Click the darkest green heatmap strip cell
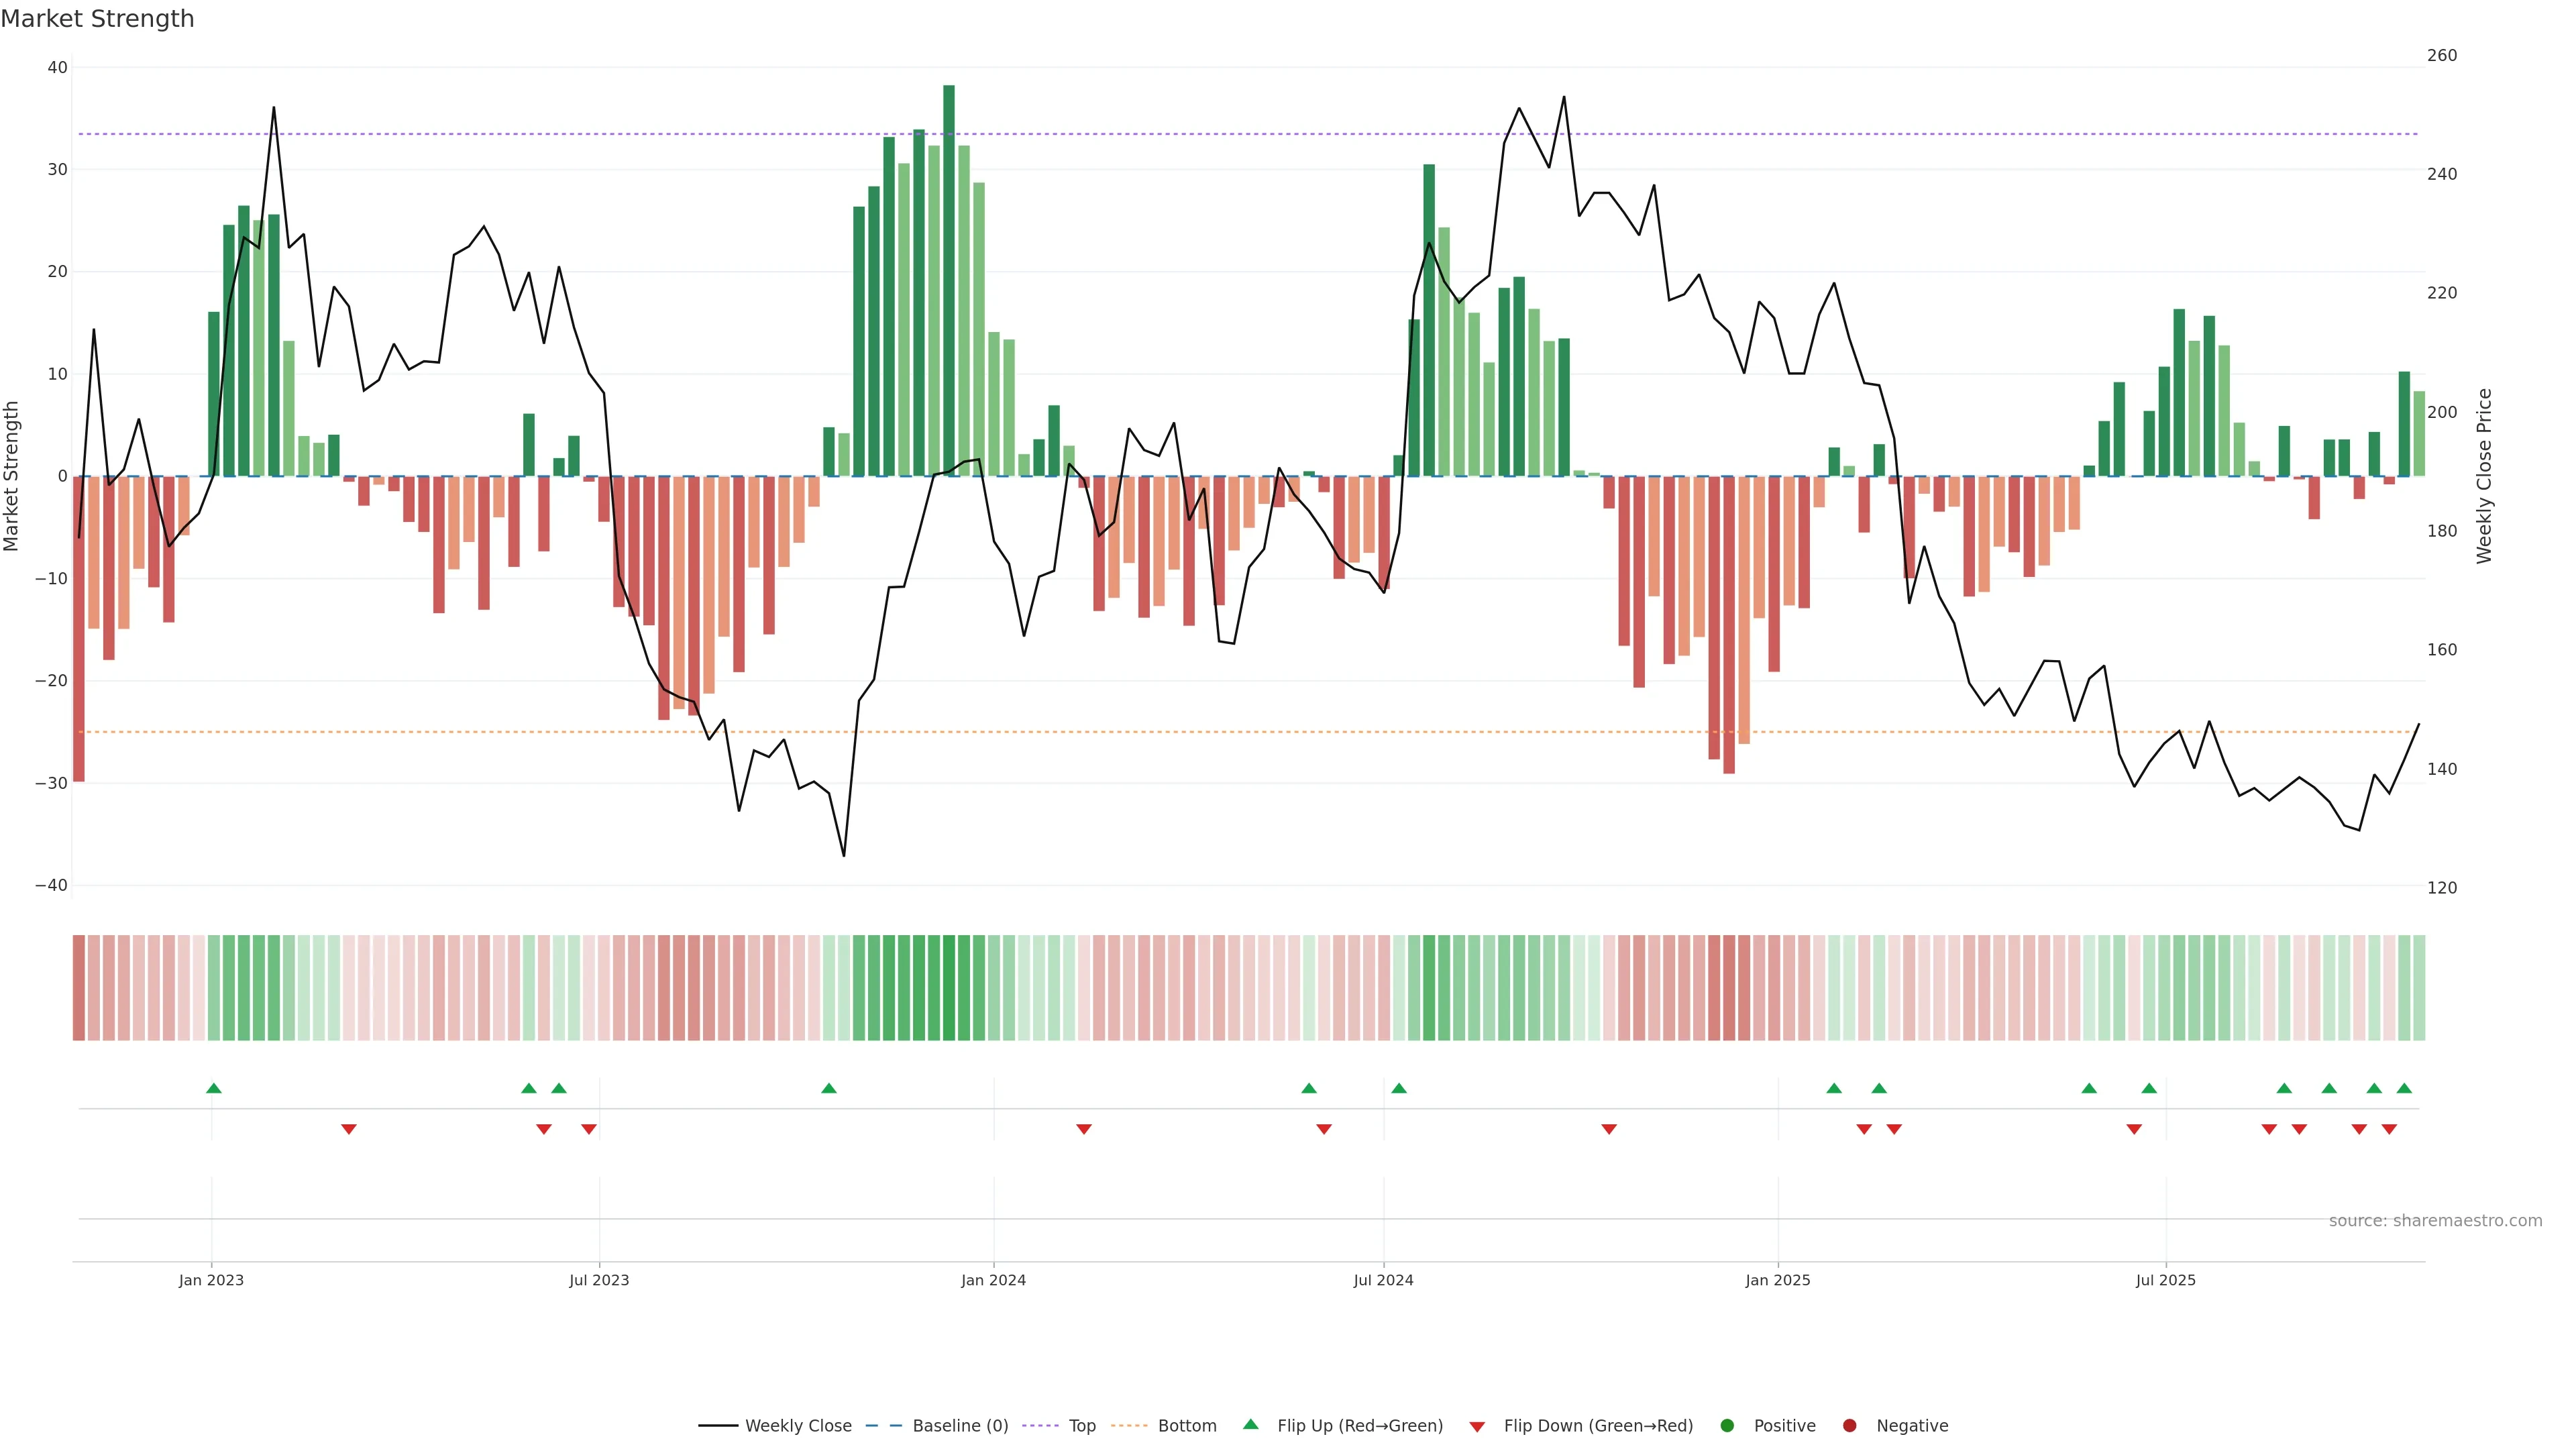This screenshot has height=1449, width=2576. (948, 988)
